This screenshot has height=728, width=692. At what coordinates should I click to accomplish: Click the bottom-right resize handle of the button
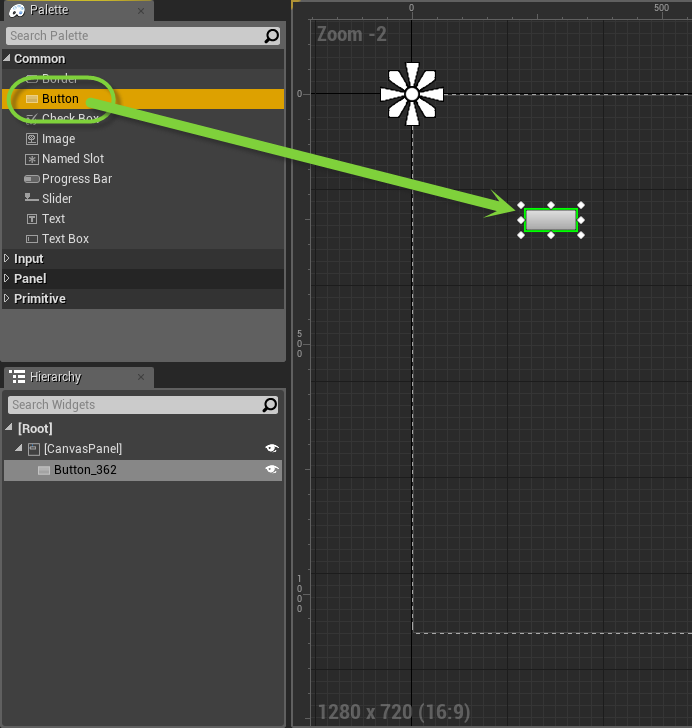[x=581, y=235]
